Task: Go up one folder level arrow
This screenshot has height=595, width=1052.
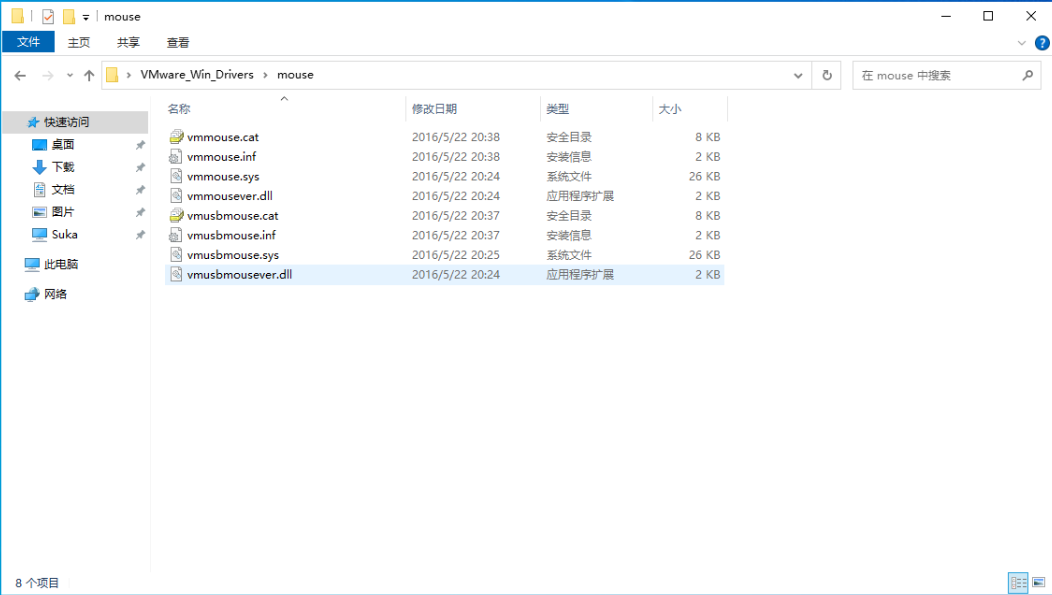Action: (x=89, y=75)
